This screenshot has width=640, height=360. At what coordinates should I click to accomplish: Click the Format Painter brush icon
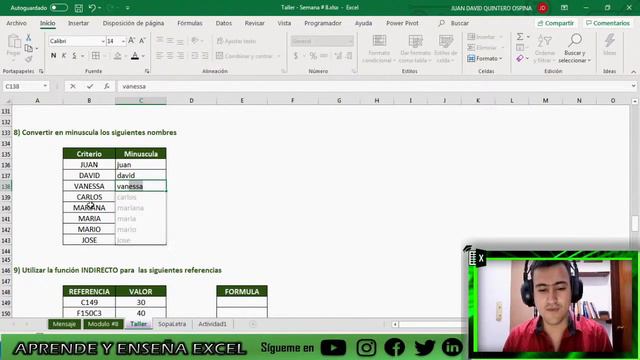tap(29, 60)
